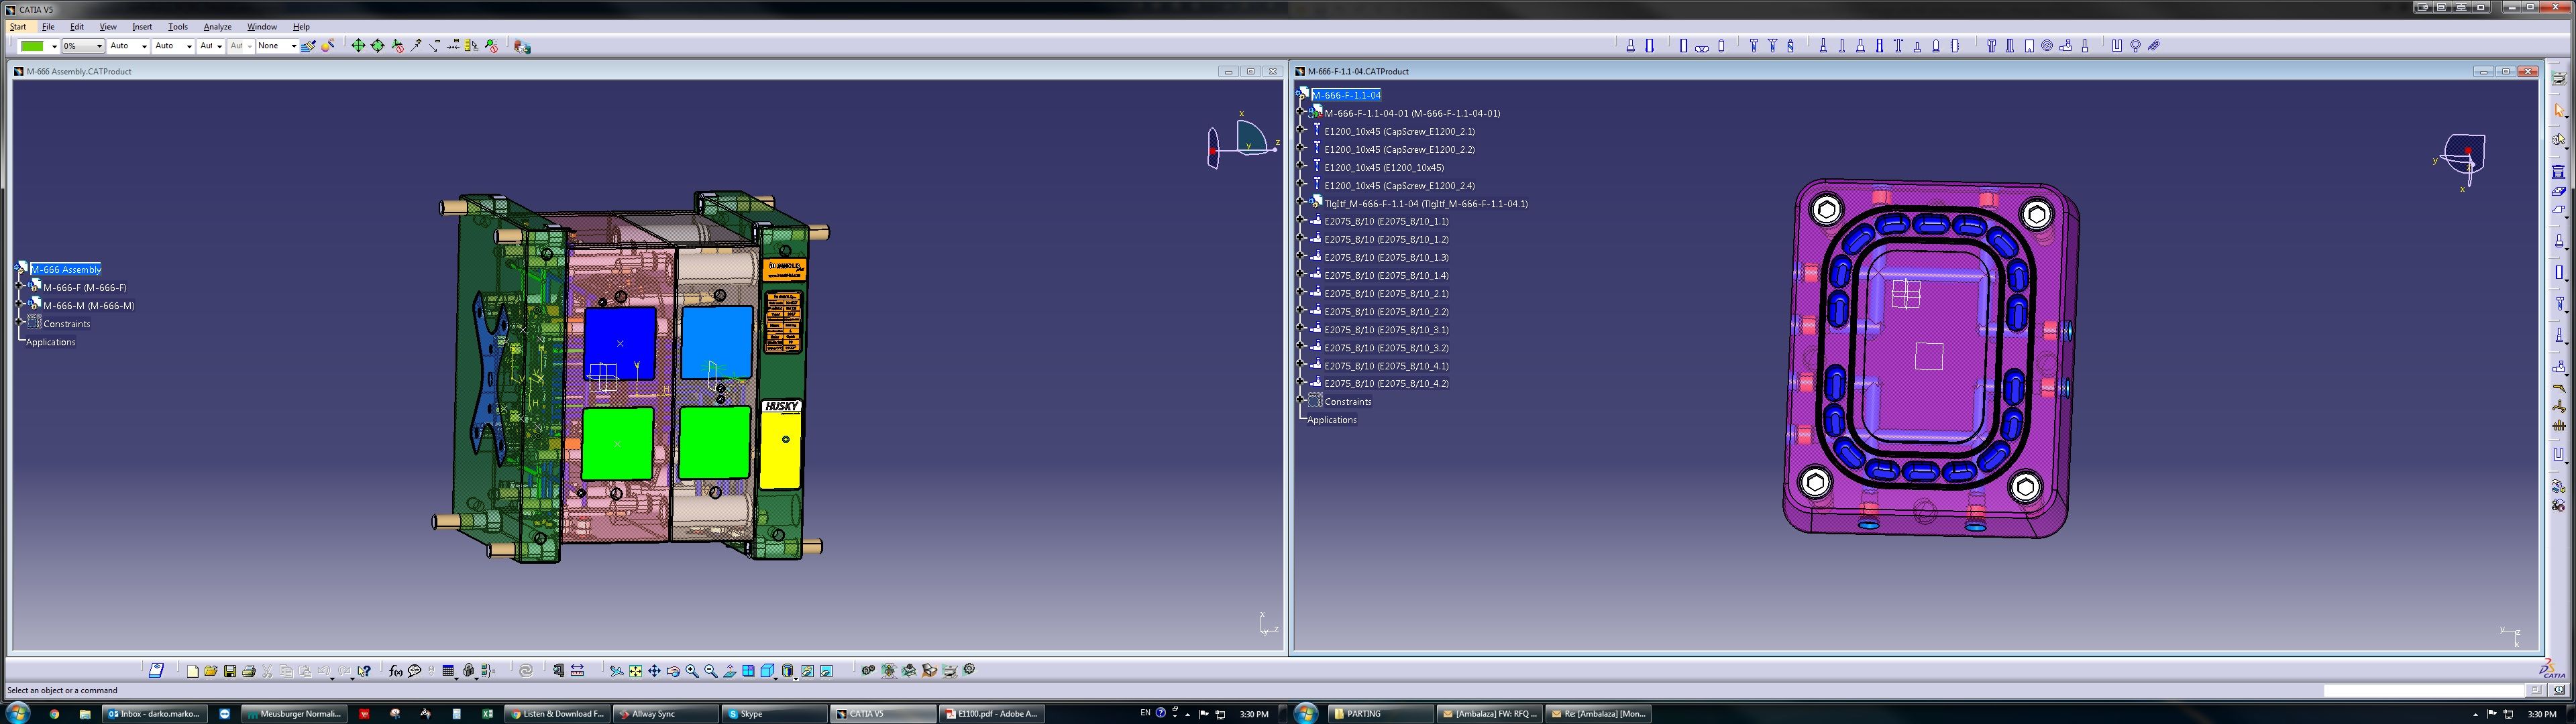Open the None dropdown in graphic properties

coord(293,46)
